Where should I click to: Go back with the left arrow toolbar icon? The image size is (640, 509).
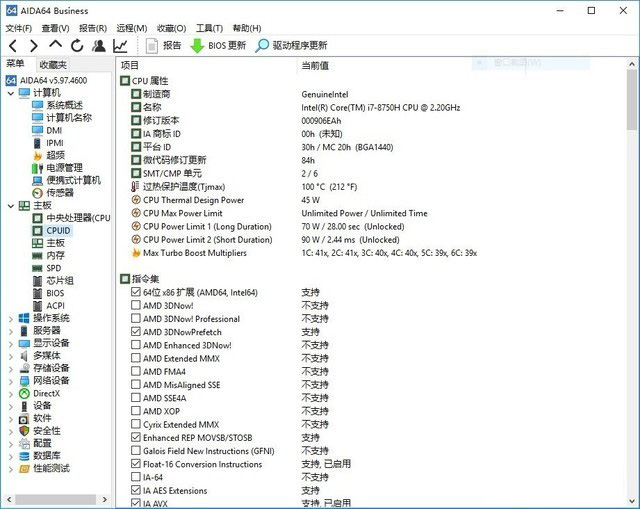pyautogui.click(x=13, y=46)
